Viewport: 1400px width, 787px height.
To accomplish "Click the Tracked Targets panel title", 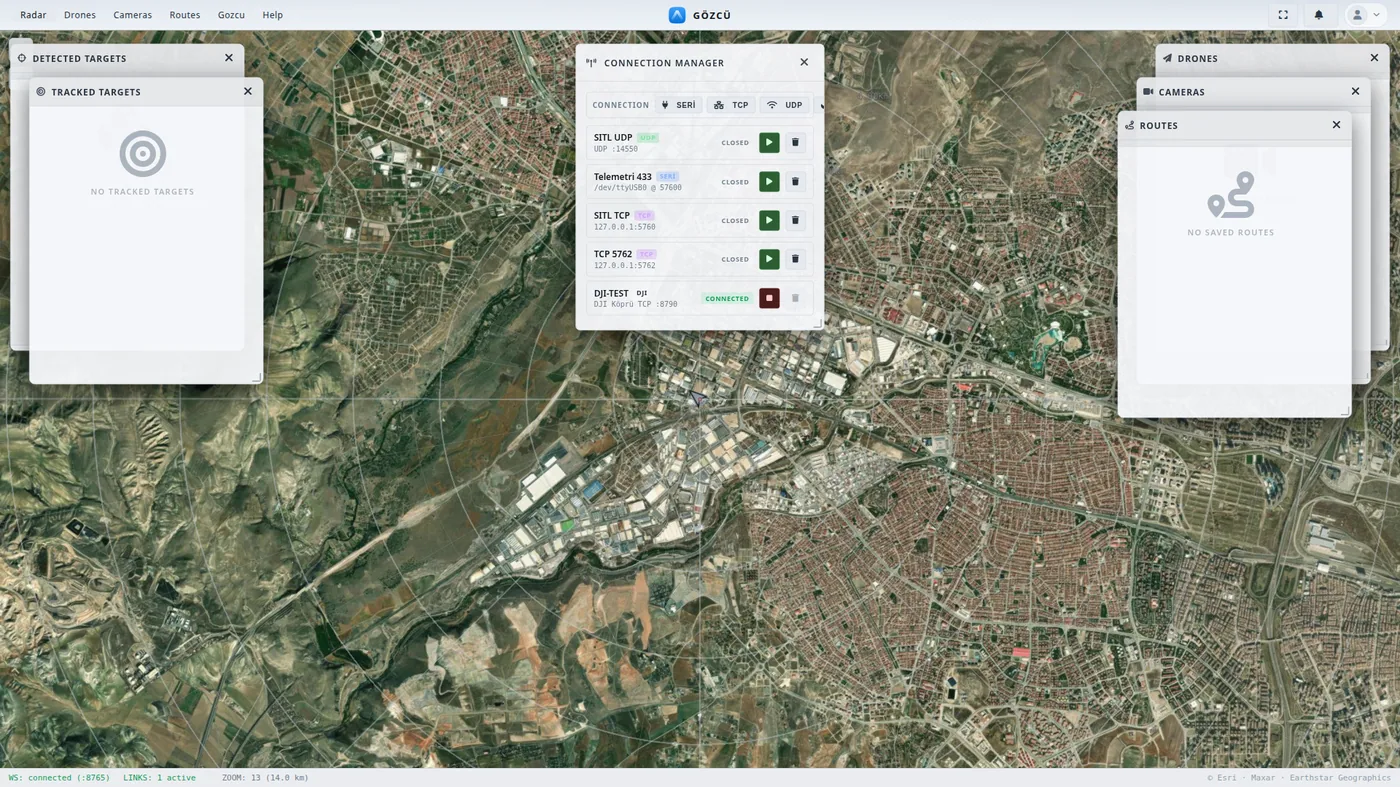I will [x=96, y=92].
